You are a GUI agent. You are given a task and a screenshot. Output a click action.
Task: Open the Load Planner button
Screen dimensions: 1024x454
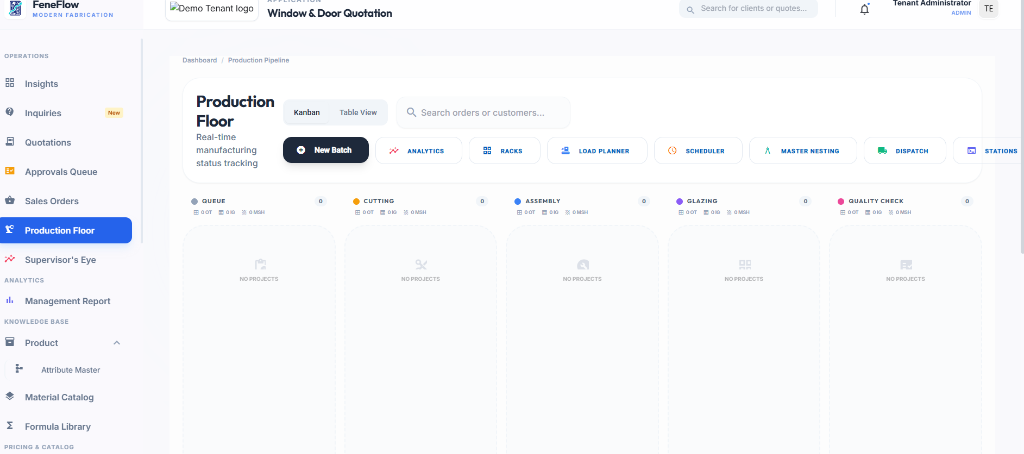pyautogui.click(x=597, y=151)
